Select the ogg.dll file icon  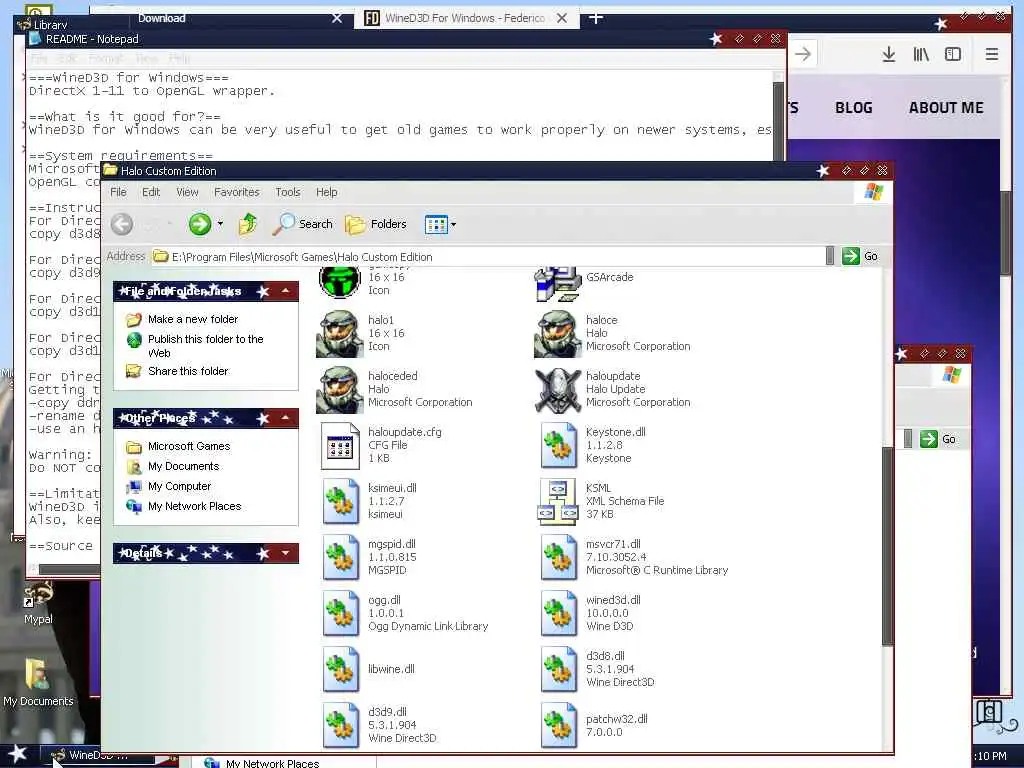(340, 614)
